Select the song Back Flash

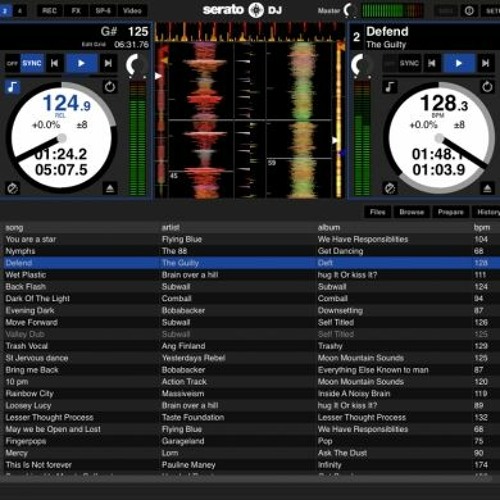tap(25, 287)
